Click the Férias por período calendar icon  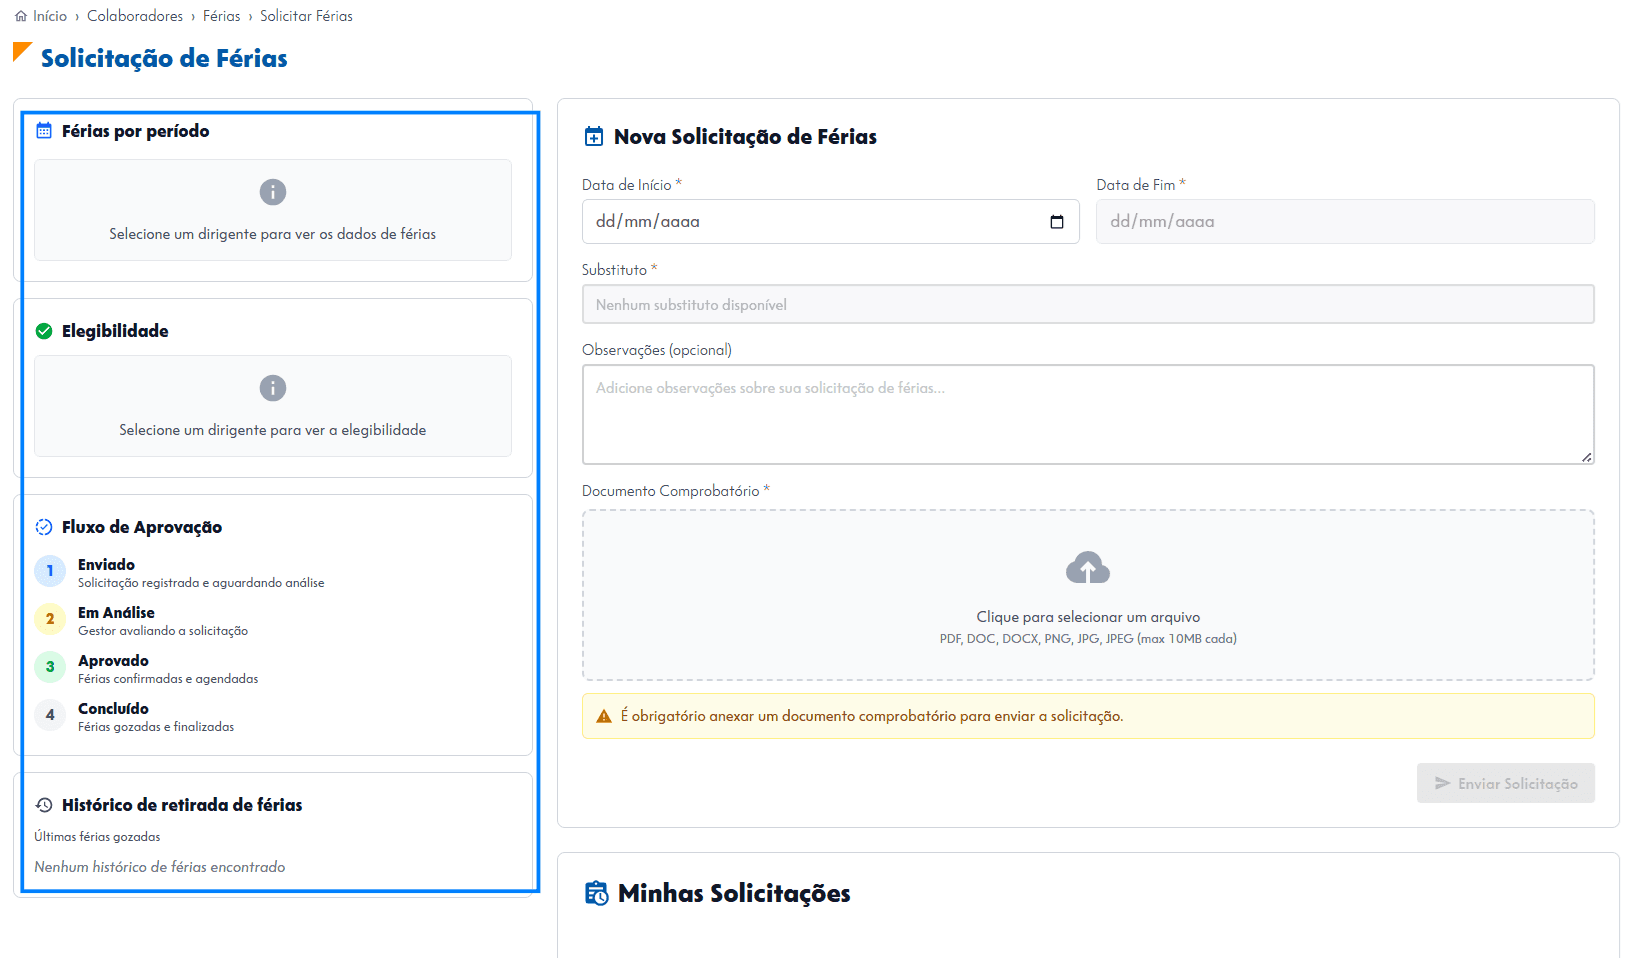click(x=44, y=131)
